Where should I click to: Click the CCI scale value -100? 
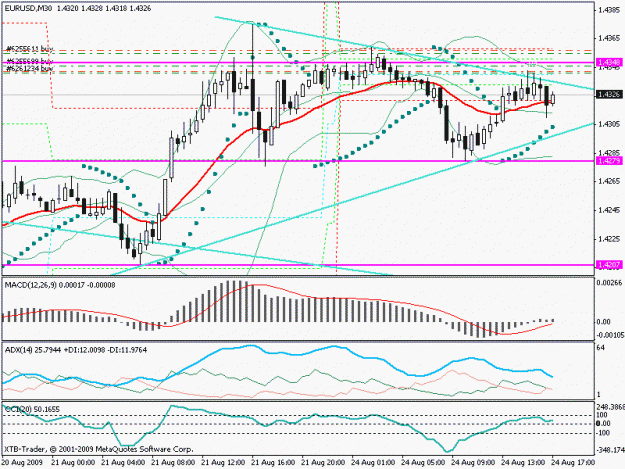click(x=604, y=433)
